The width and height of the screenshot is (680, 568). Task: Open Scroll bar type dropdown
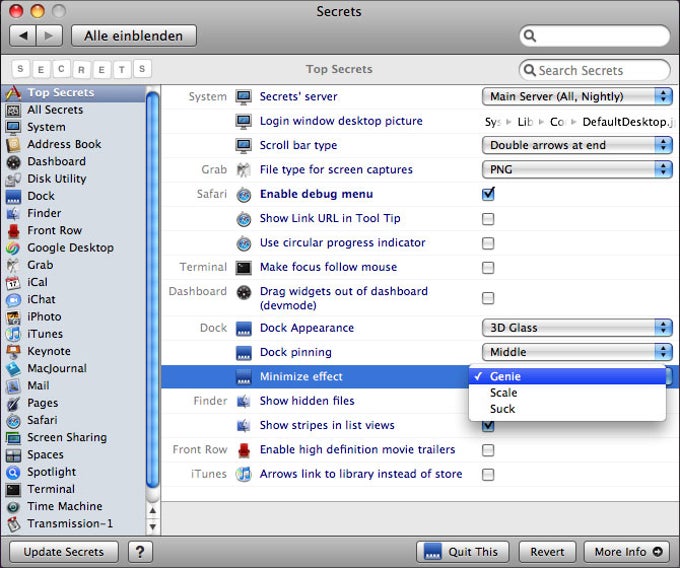point(577,145)
